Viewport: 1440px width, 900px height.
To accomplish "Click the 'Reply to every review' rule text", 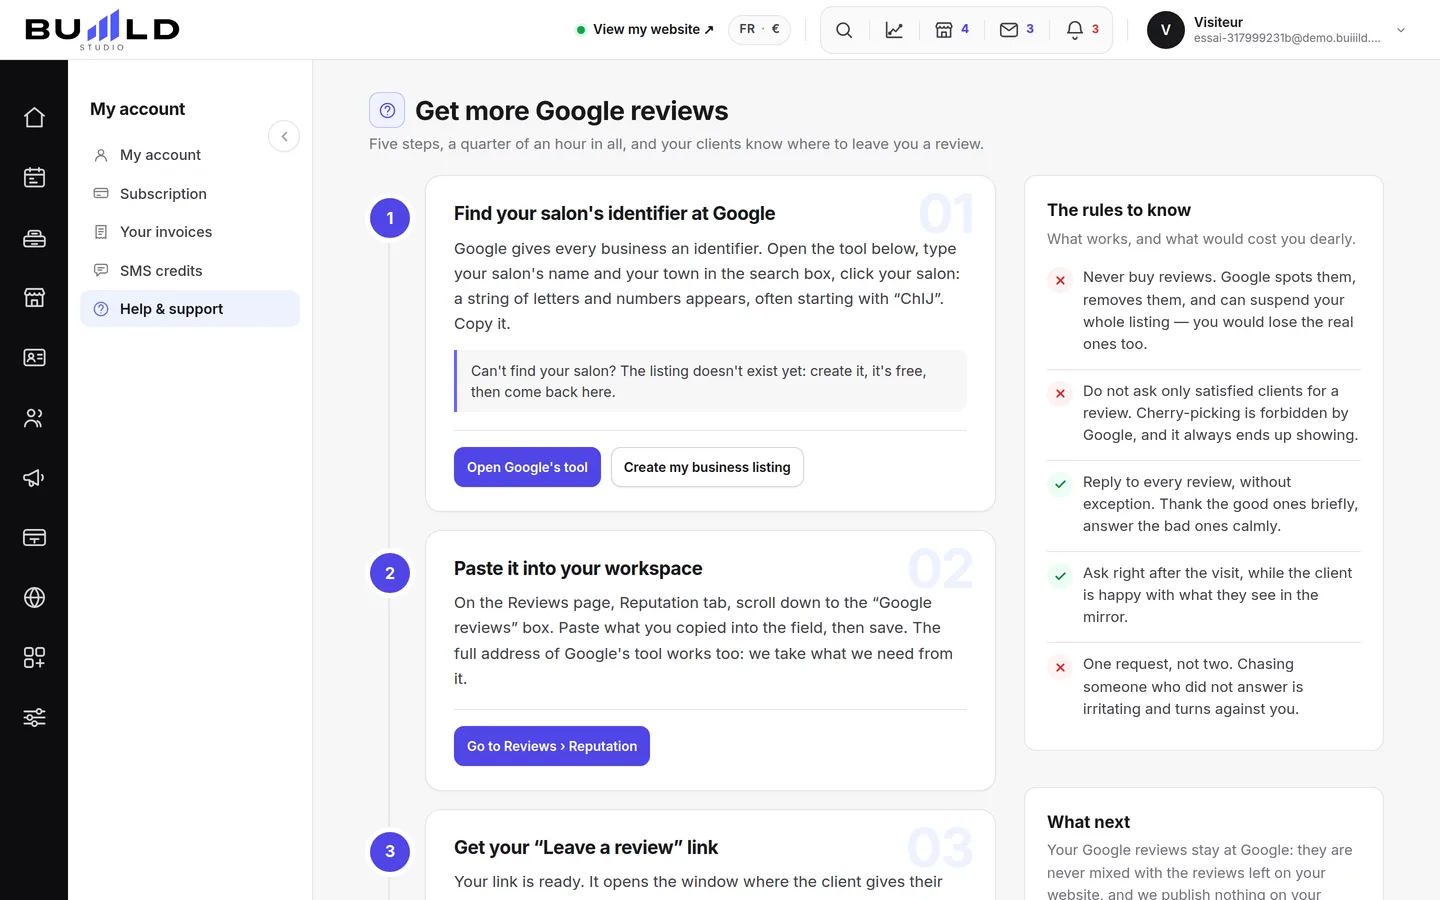I will click(1220, 504).
